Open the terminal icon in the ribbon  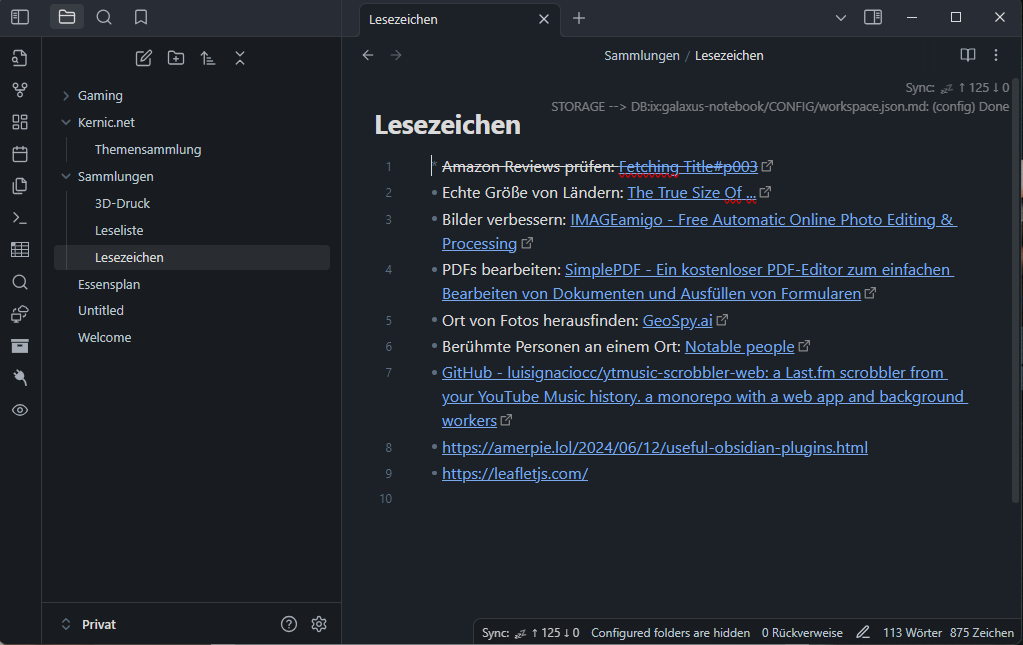[x=20, y=217]
